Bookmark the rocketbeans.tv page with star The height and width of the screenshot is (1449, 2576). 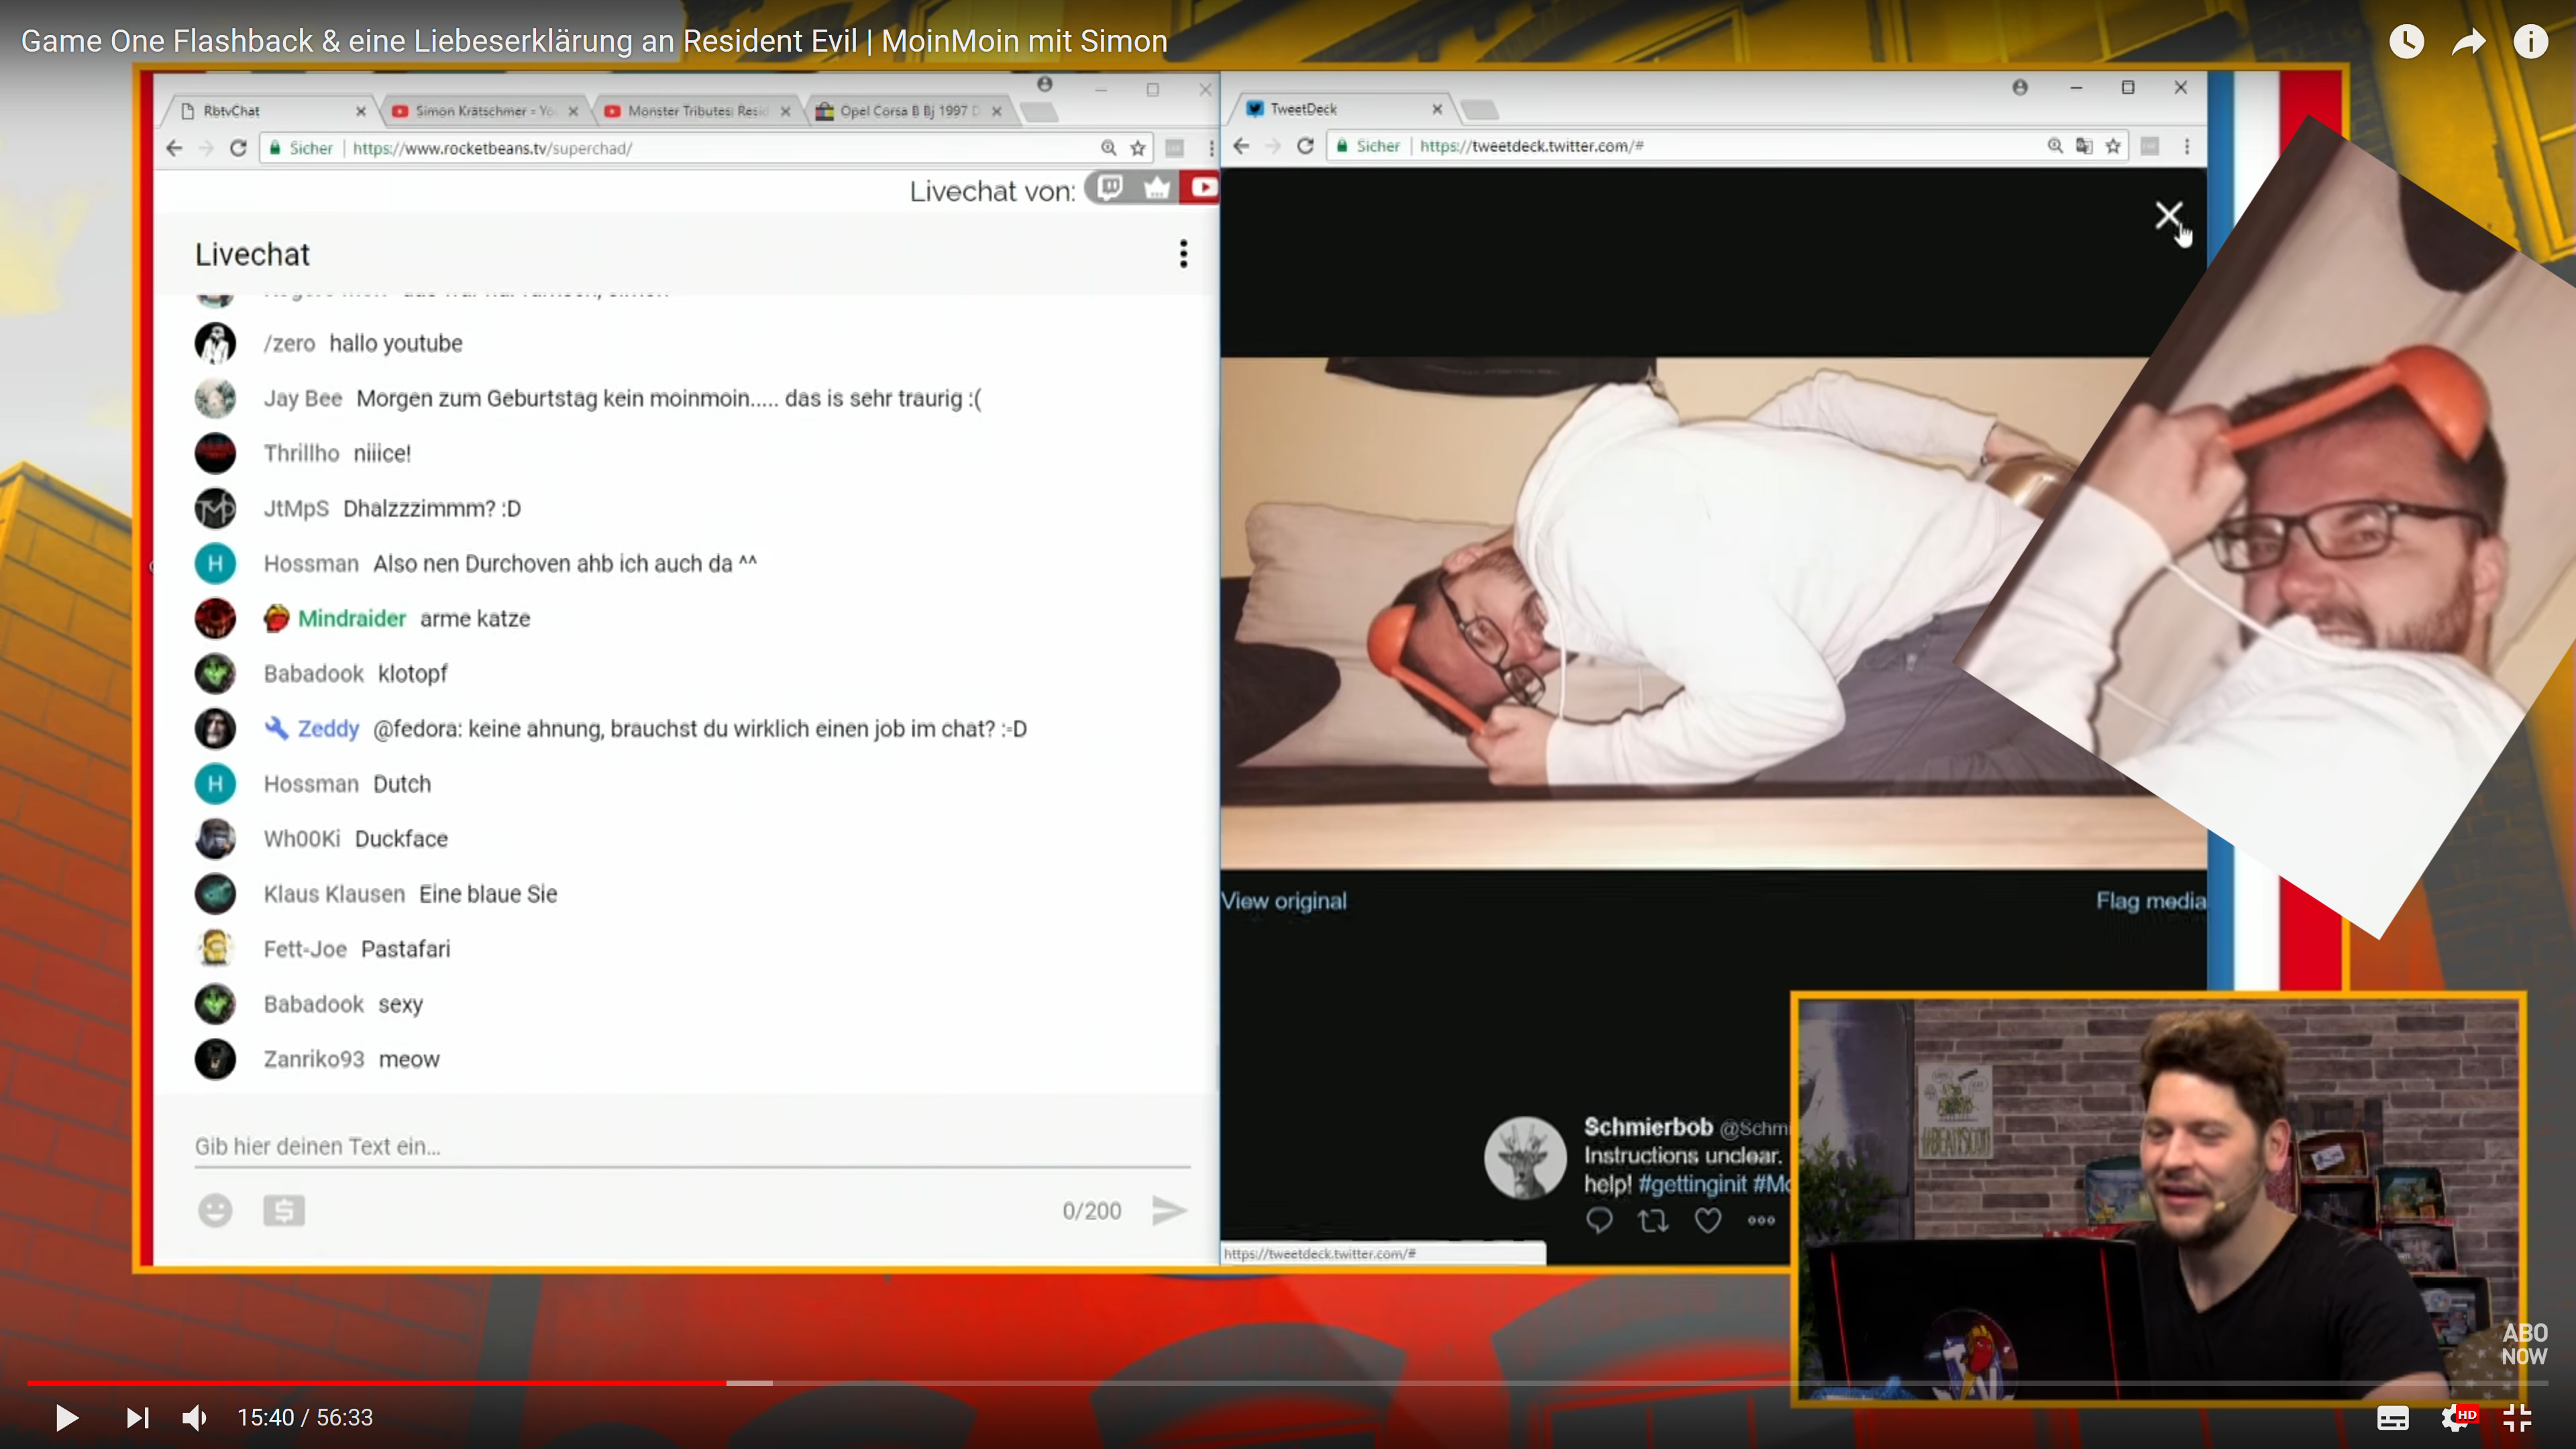click(x=1137, y=148)
